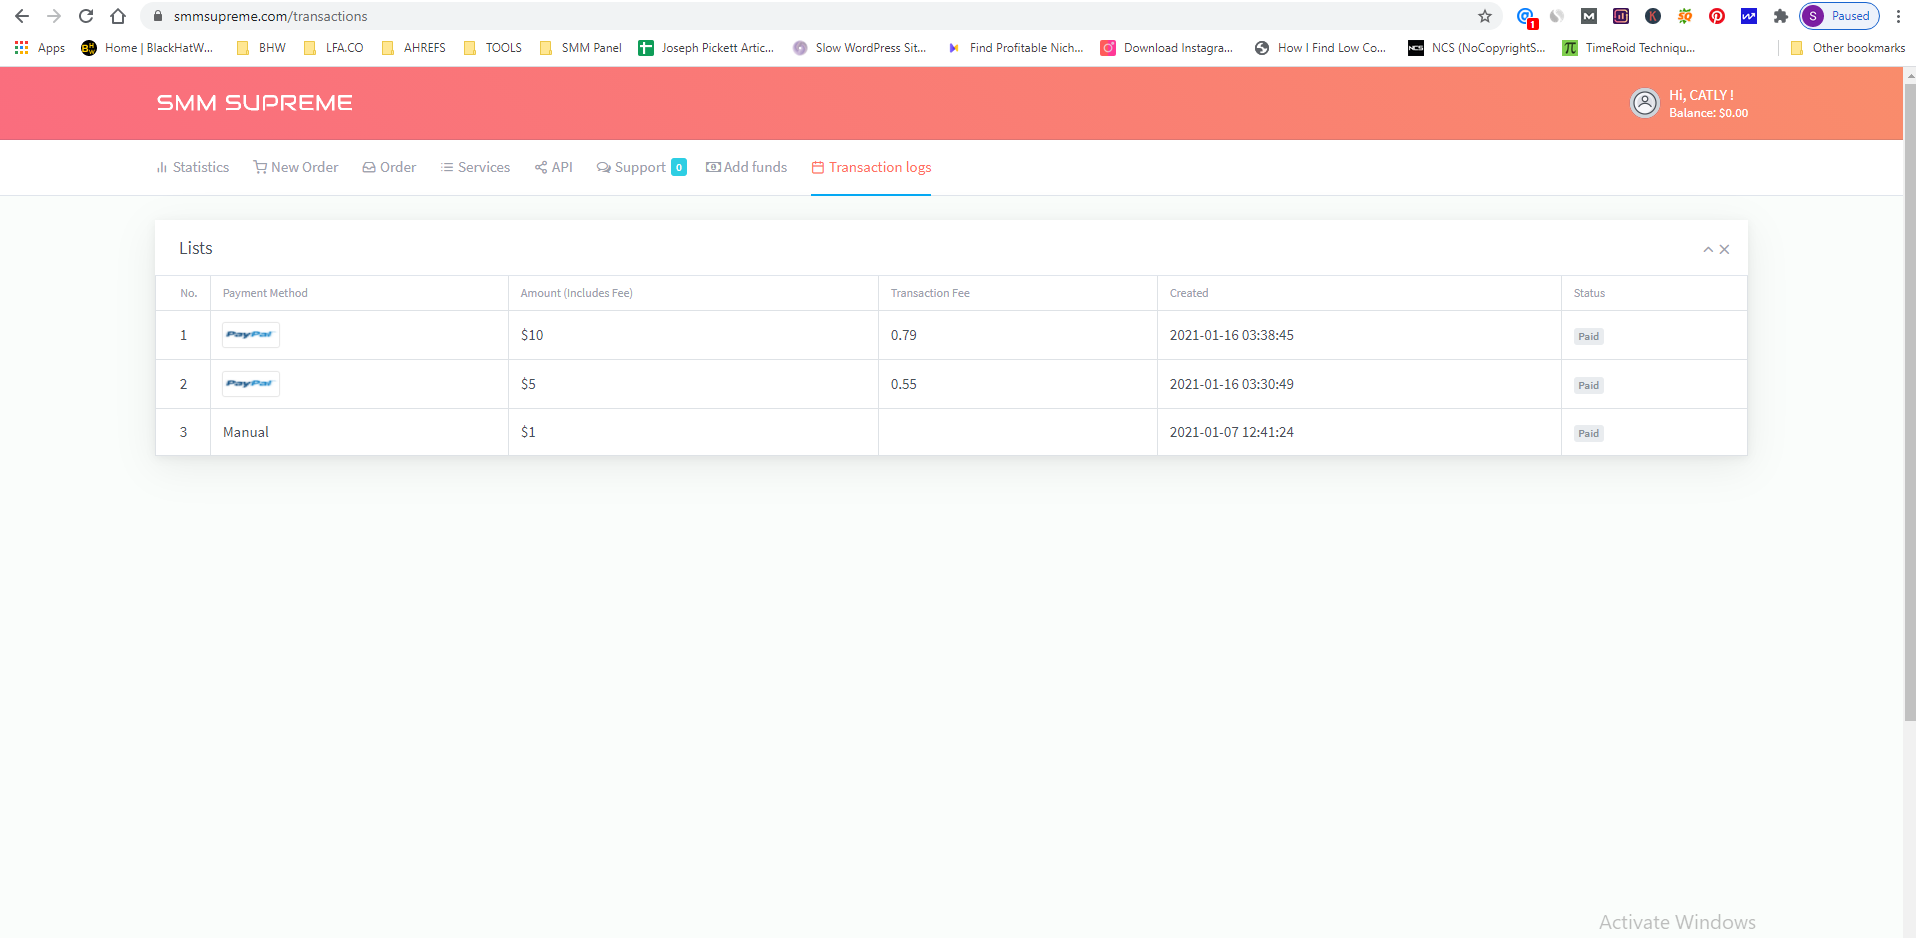Open the TOOLS bookmark folder
Viewport: 1916px width, 938px height.
493,48
